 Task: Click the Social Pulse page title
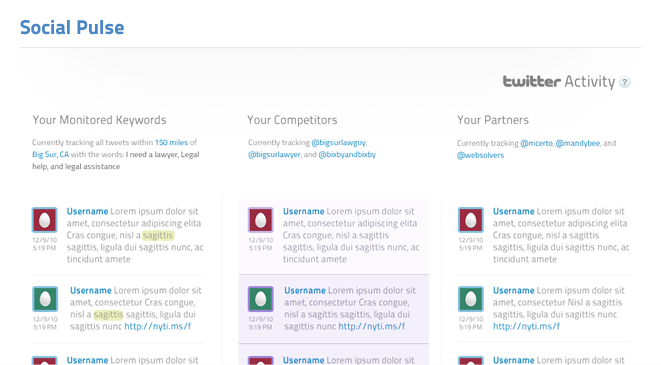[72, 28]
